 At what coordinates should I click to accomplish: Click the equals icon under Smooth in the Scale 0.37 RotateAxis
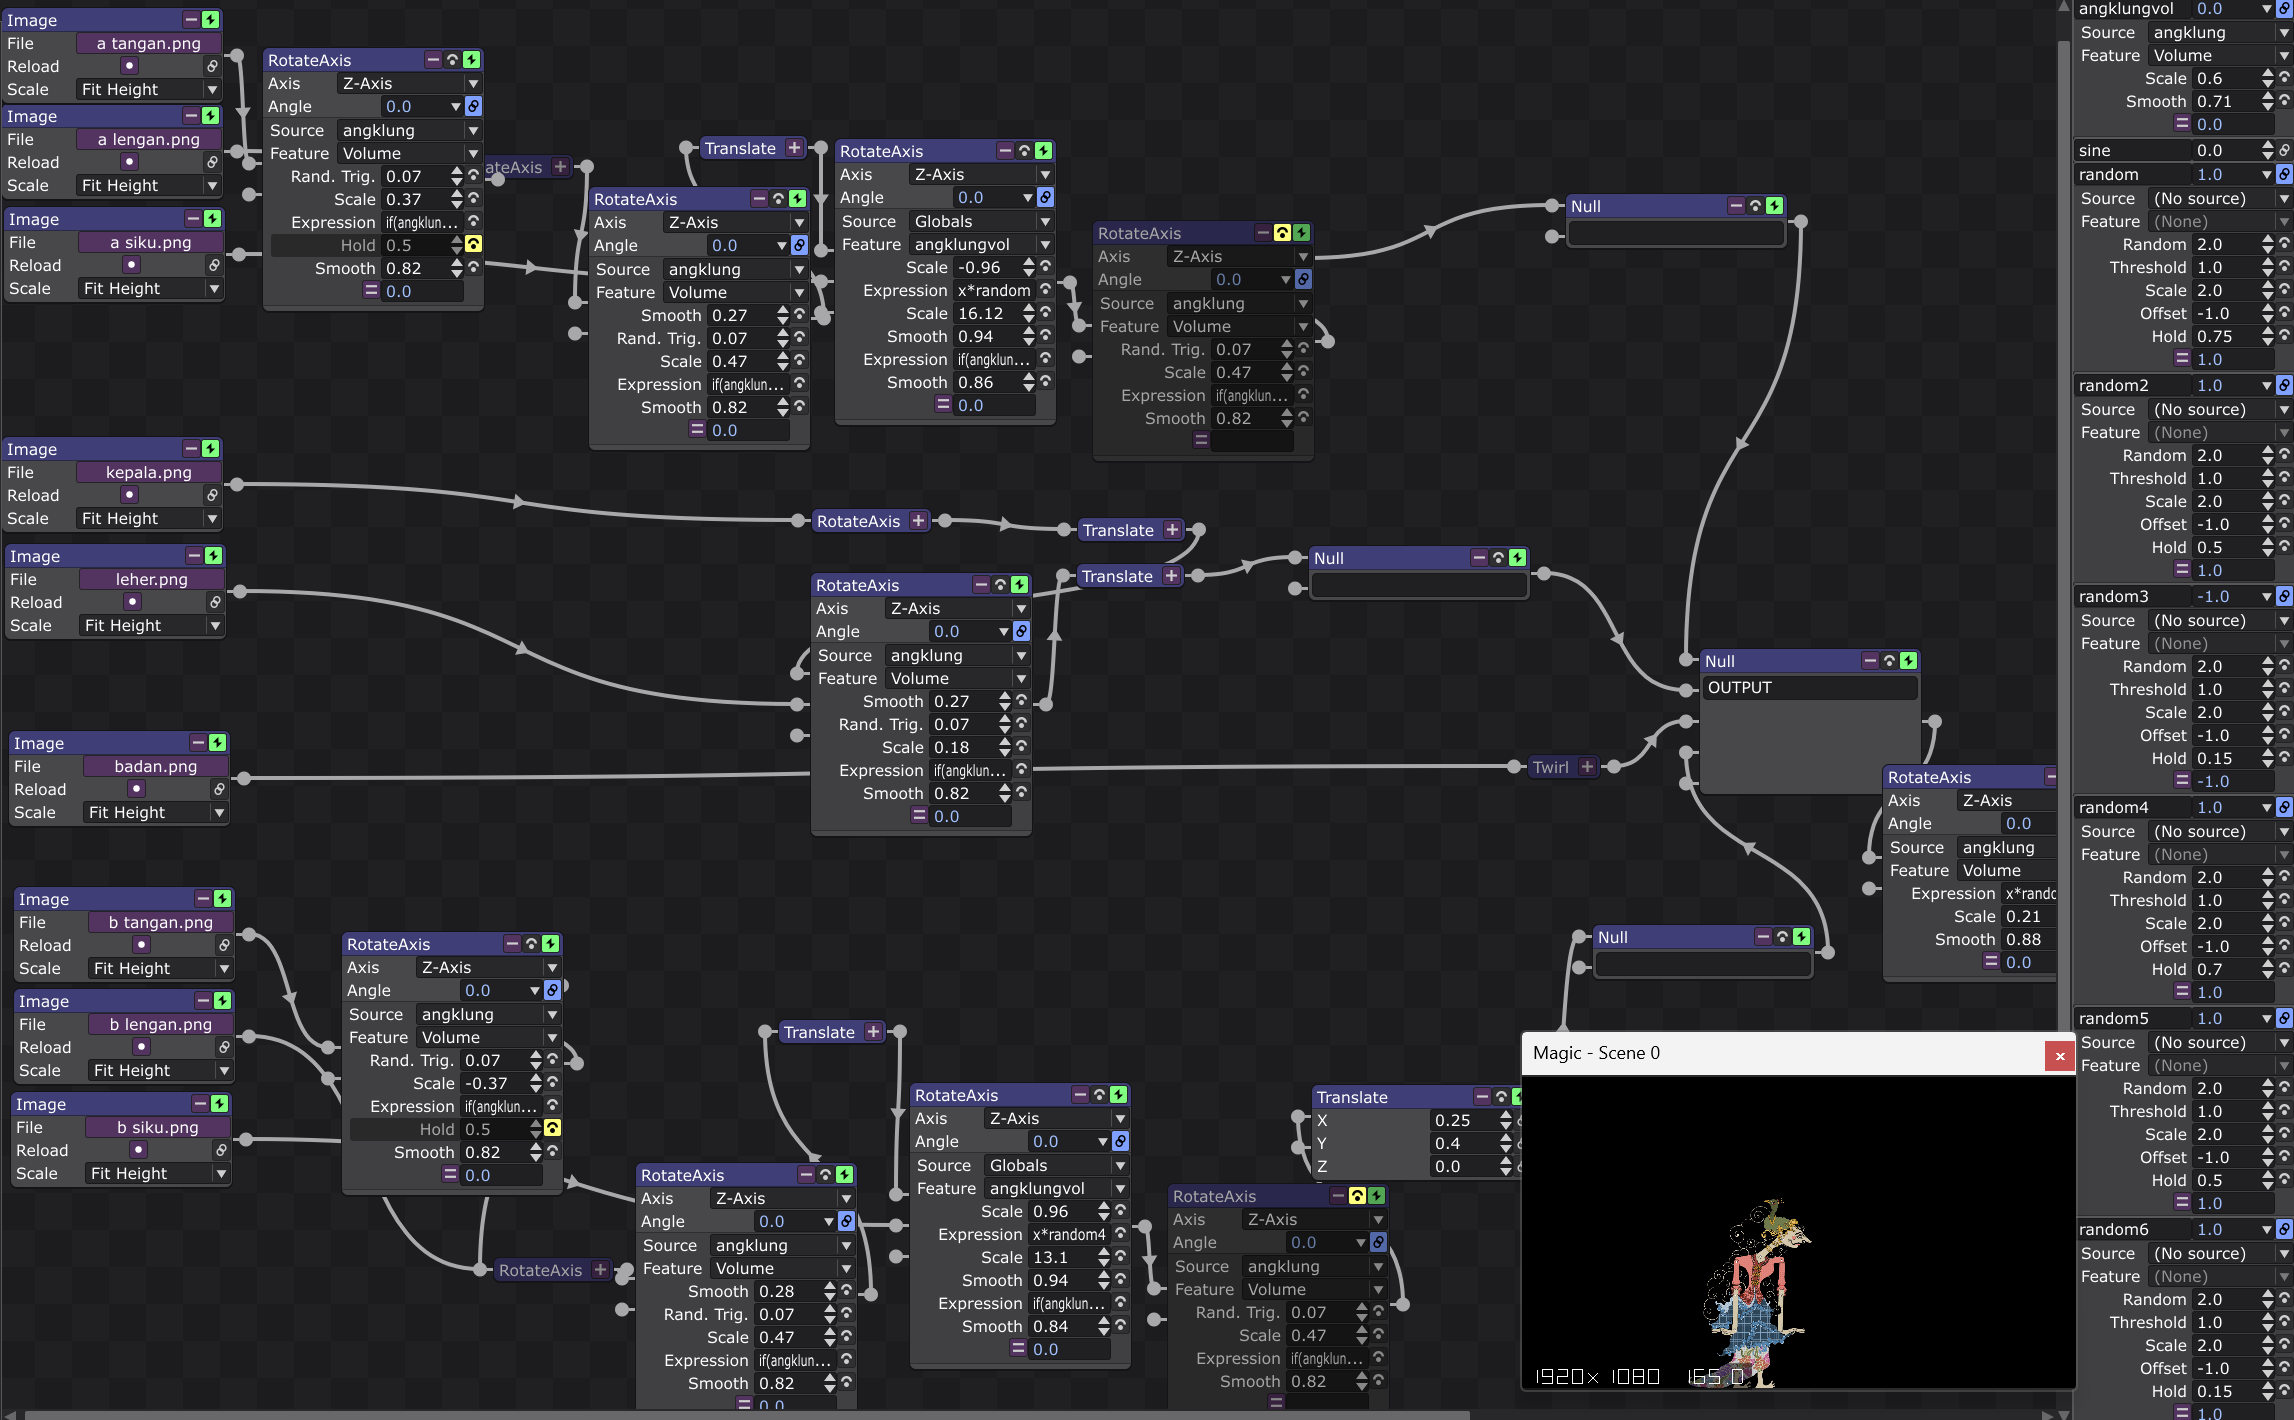[x=371, y=291]
